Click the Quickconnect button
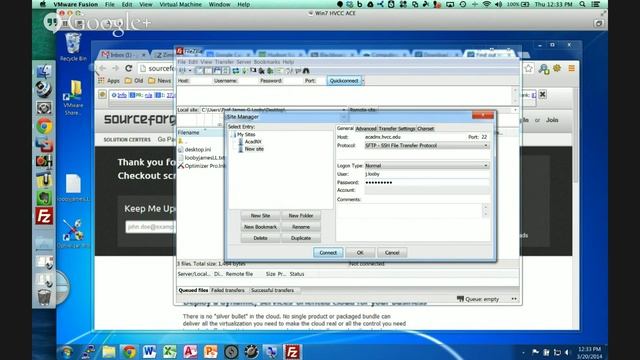 pyautogui.click(x=344, y=81)
